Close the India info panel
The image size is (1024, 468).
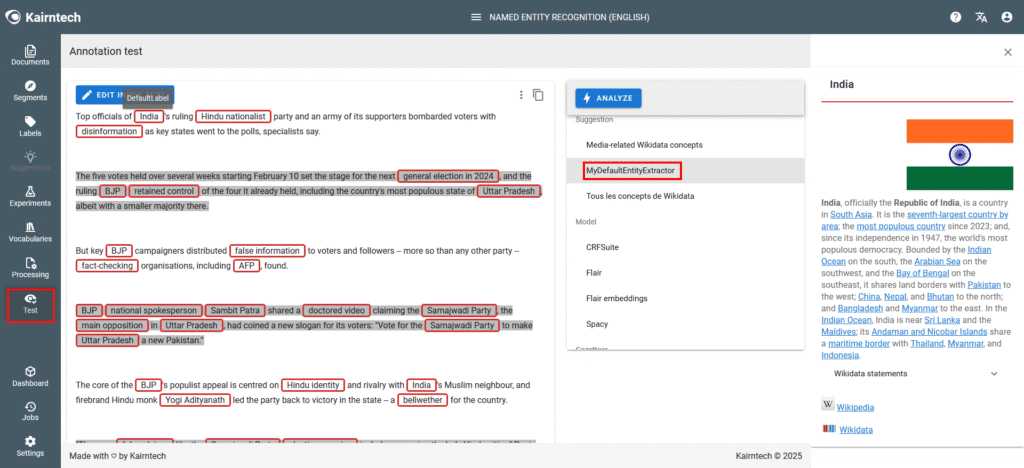point(1007,52)
